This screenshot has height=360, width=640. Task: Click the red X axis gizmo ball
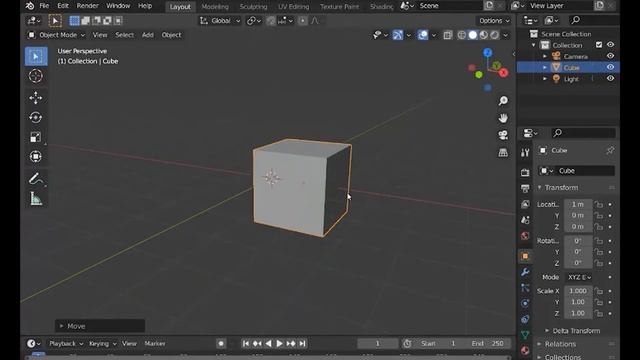(504, 73)
